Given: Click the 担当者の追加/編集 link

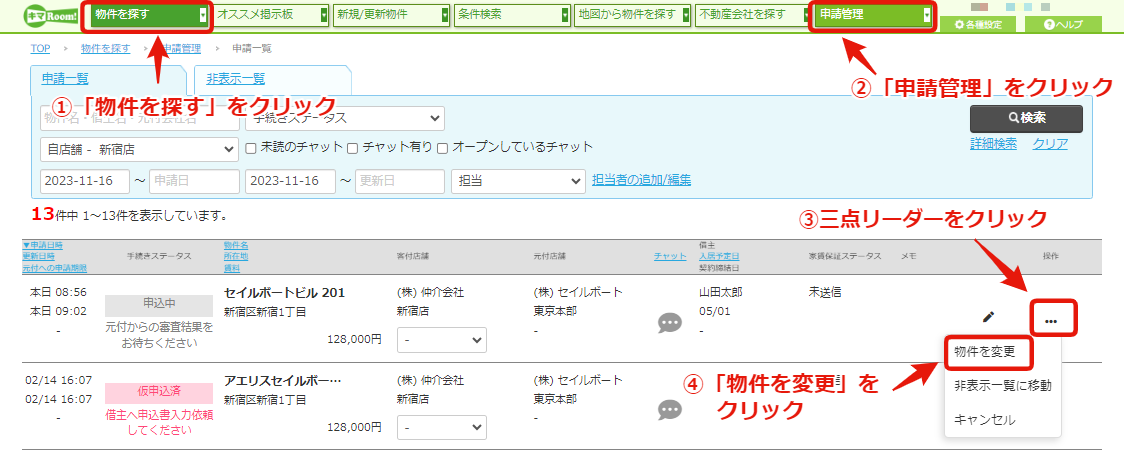Looking at the screenshot, I should (x=642, y=180).
